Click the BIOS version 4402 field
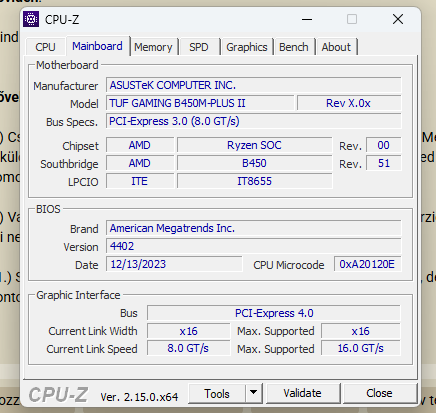Screen dimensions: 436x413 (x=254, y=246)
